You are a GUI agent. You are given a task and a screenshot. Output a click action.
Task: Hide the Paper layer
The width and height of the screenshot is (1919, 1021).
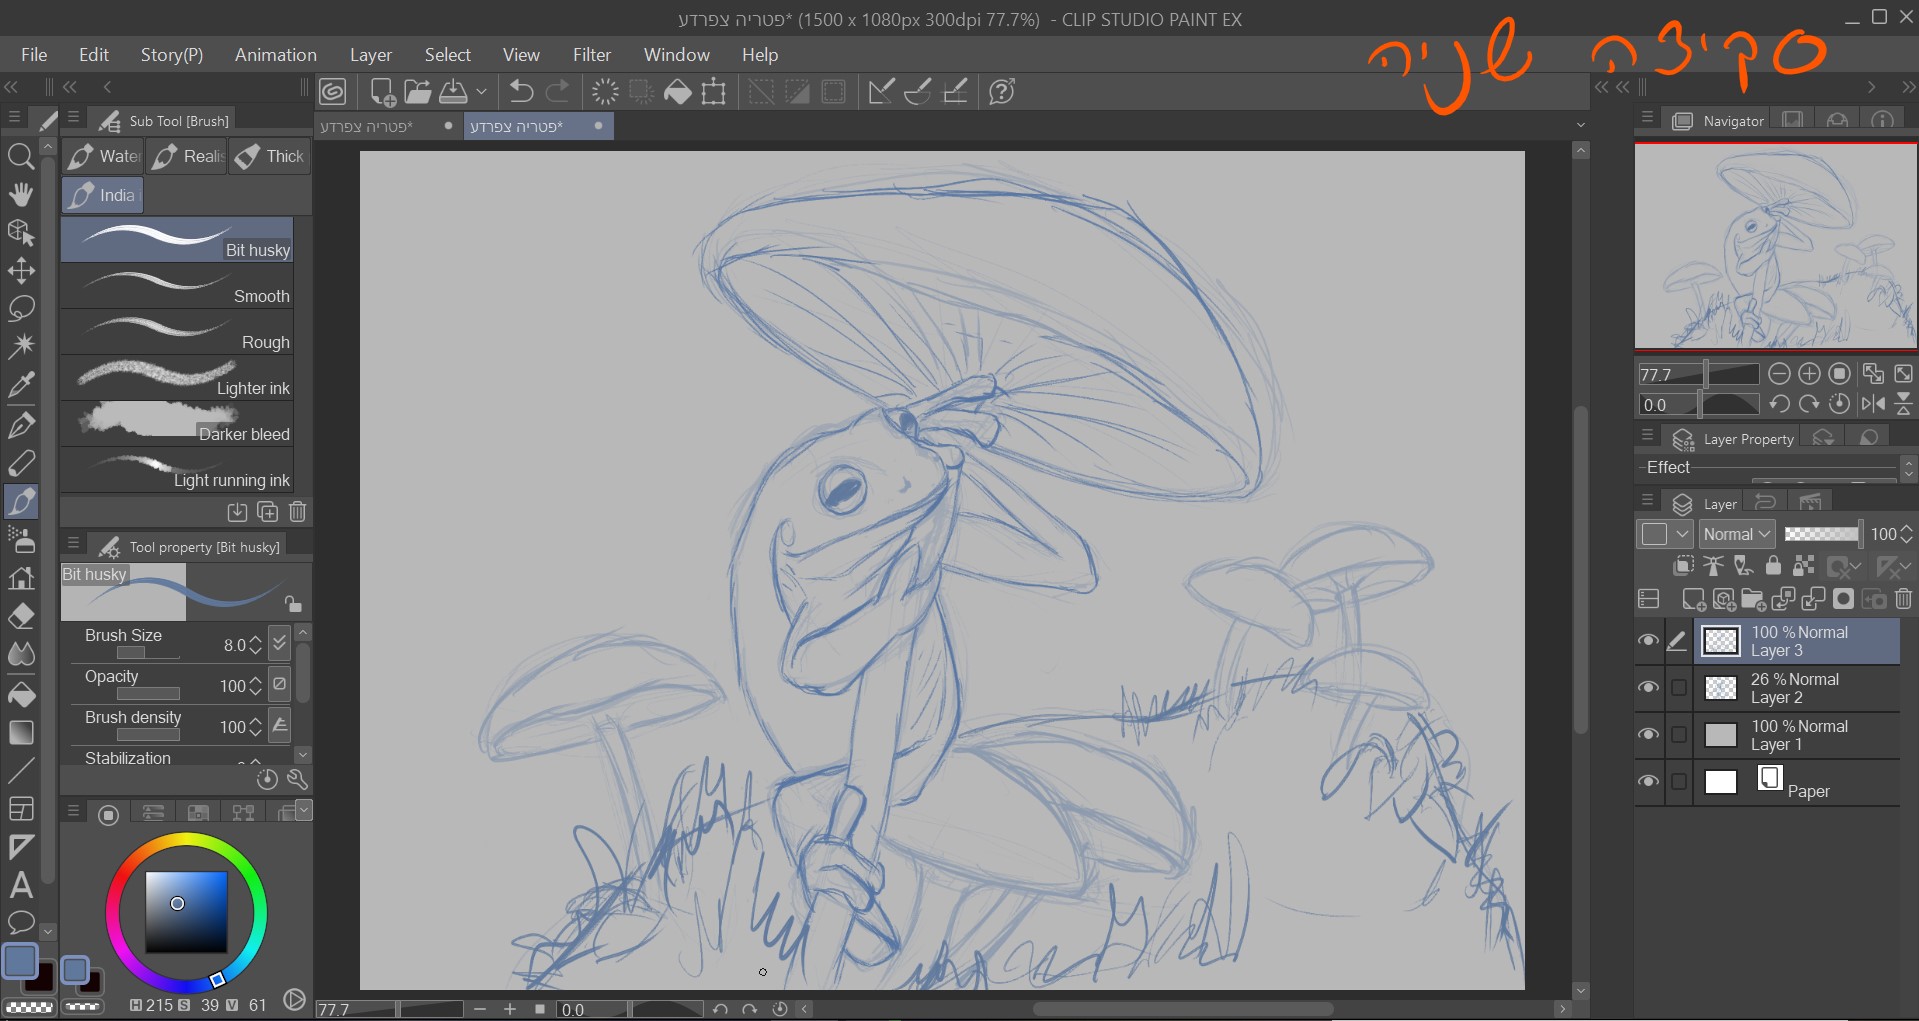pos(1648,782)
